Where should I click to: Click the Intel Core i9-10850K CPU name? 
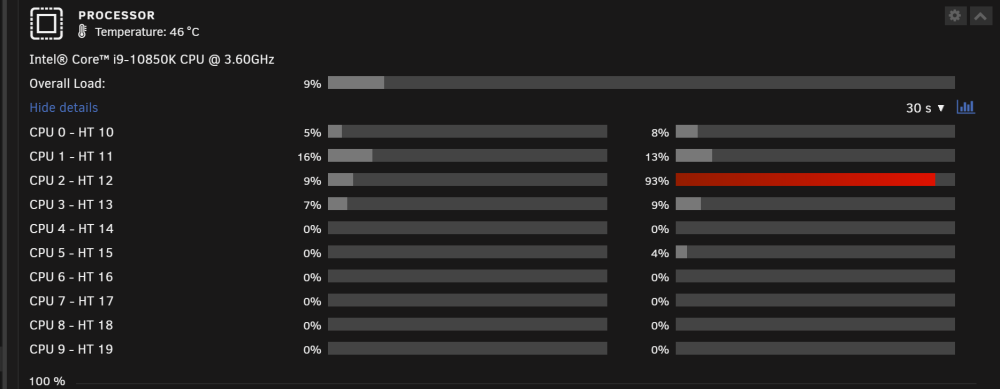pos(152,59)
